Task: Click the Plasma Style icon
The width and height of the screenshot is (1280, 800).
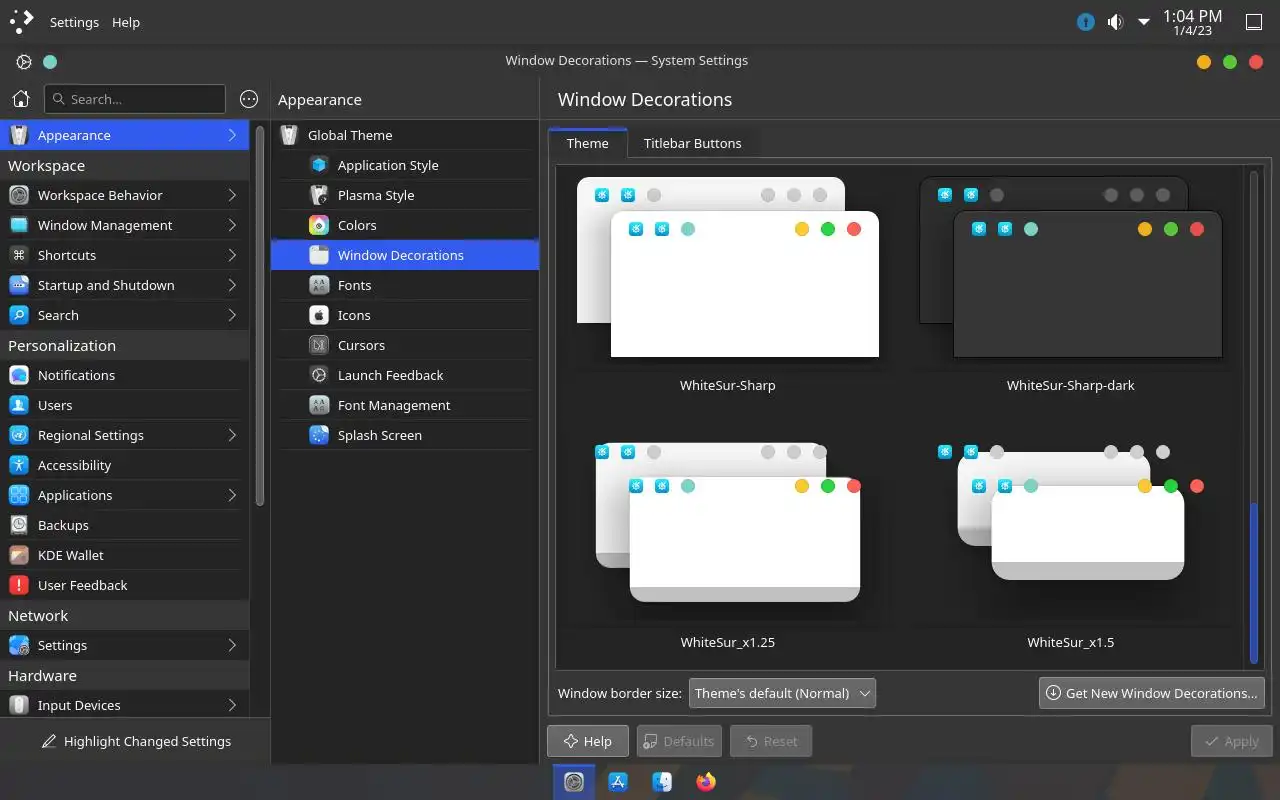Action: click(x=319, y=195)
